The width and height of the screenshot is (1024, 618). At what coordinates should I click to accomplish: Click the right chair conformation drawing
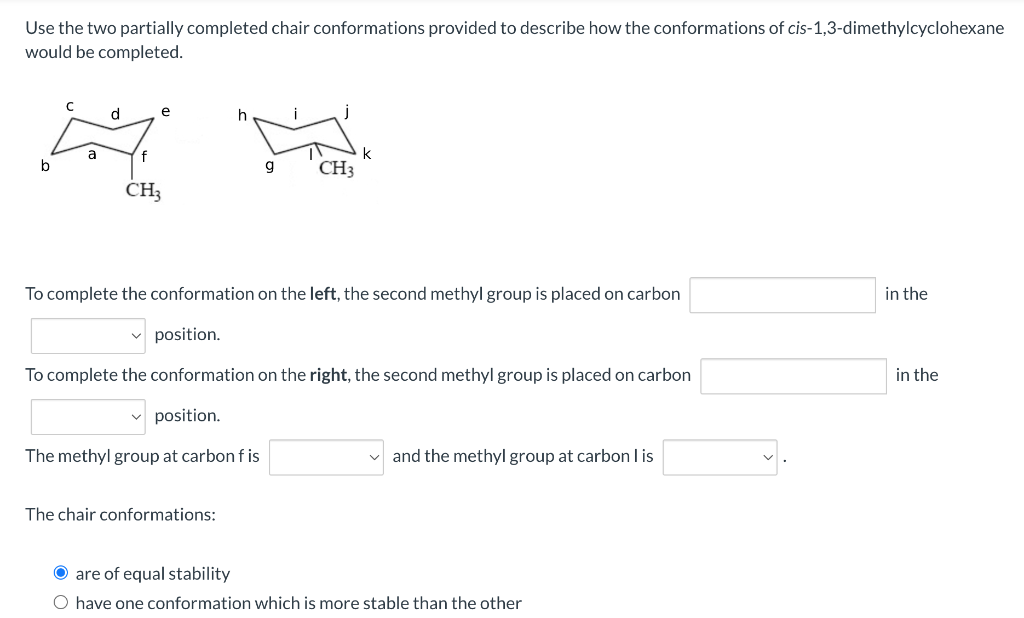tap(305, 135)
